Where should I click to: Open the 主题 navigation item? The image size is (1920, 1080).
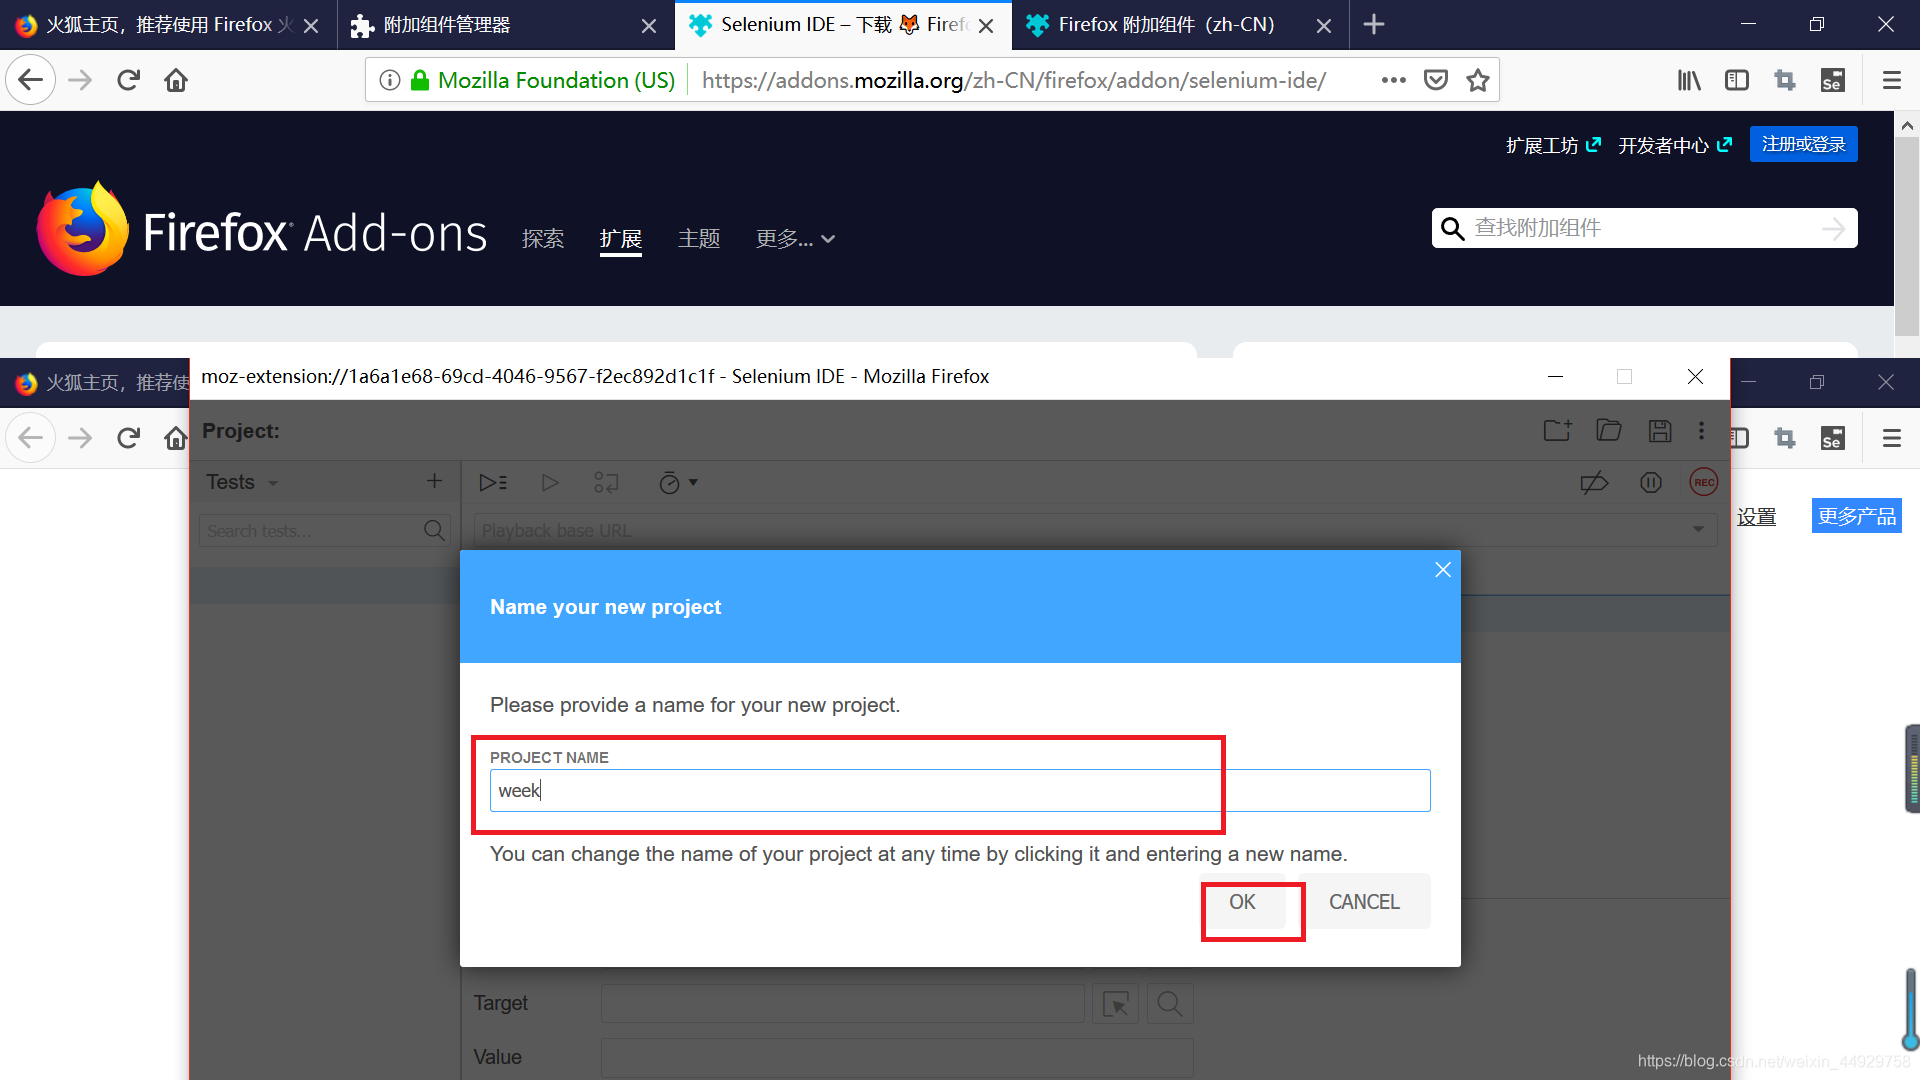click(699, 239)
